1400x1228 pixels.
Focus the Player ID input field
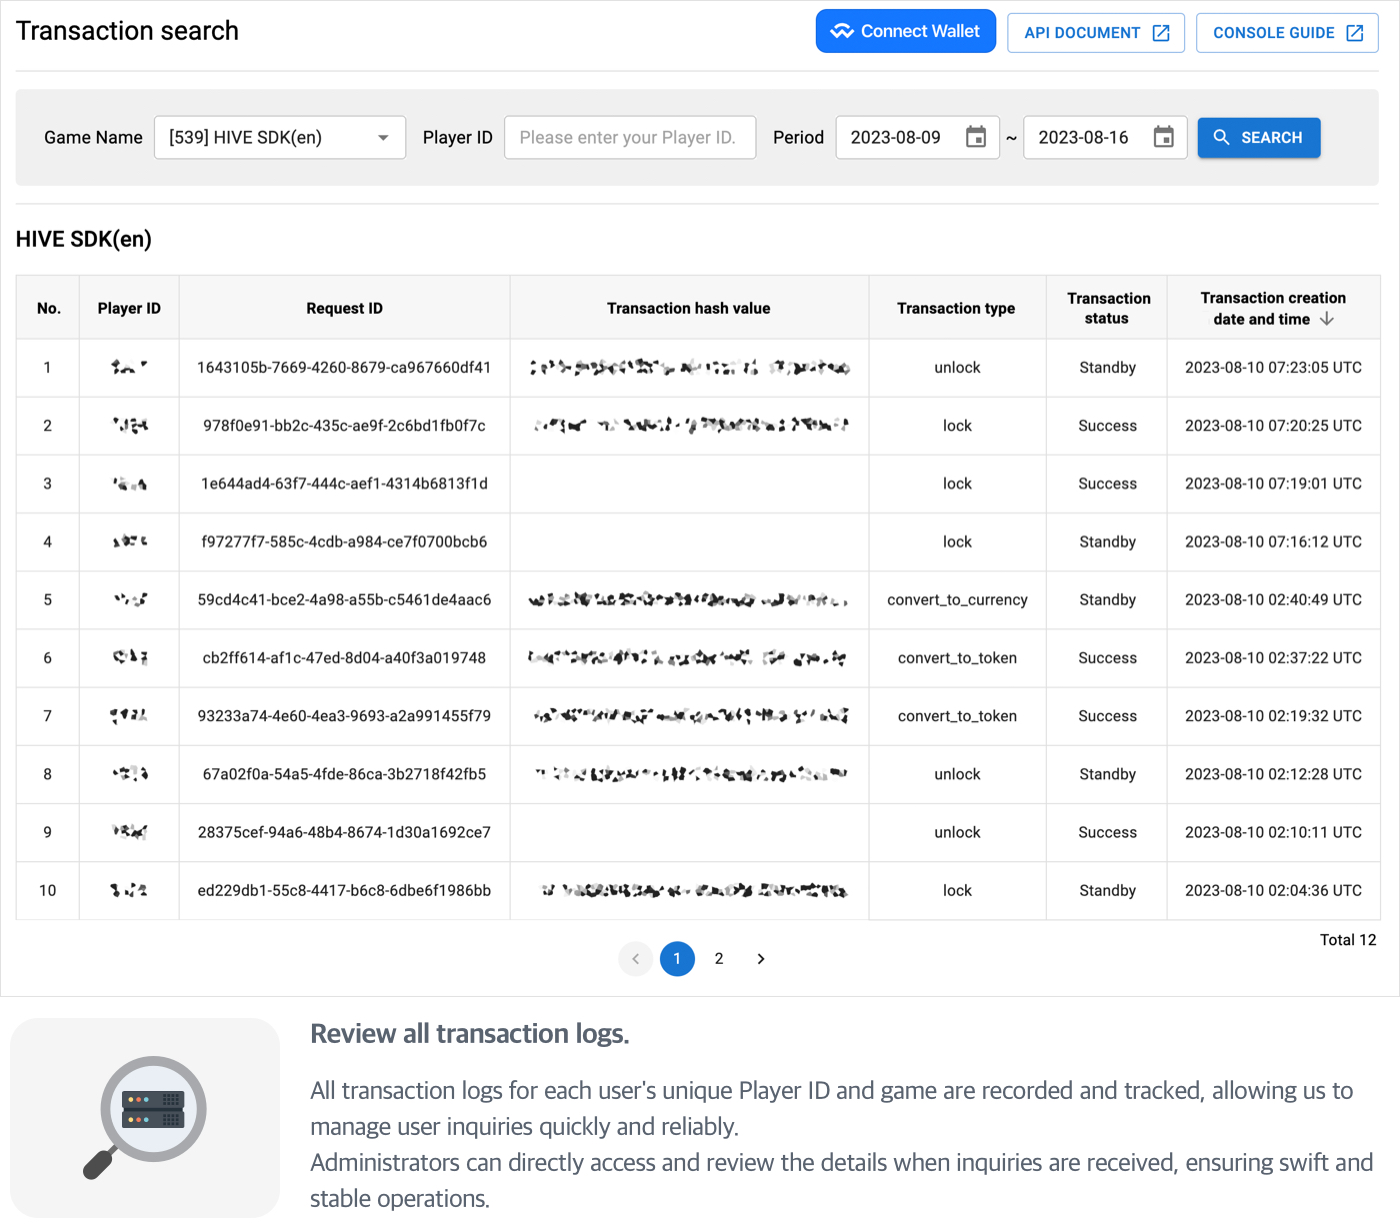coord(630,137)
